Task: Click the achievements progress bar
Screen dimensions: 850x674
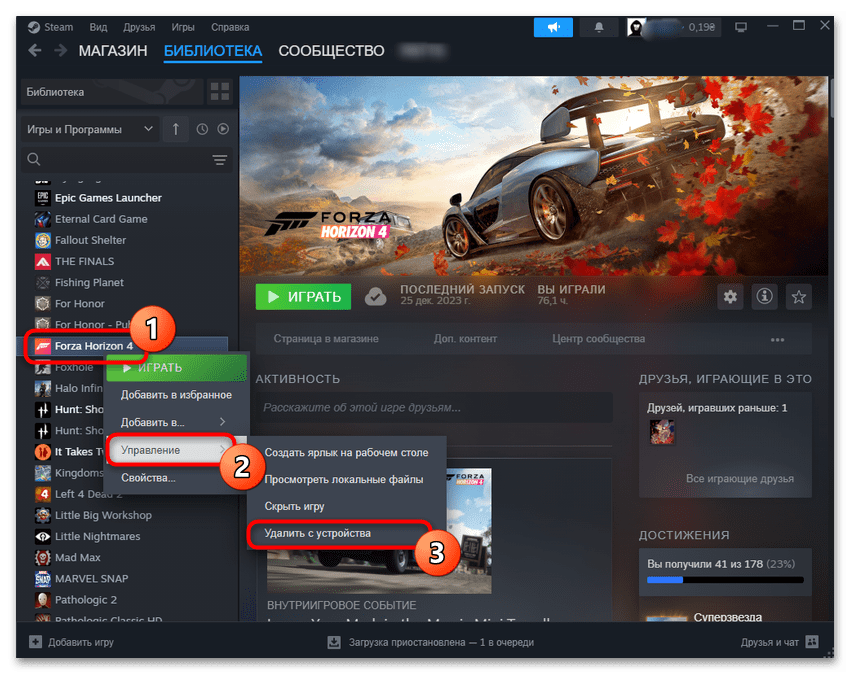Action: pyautogui.click(x=725, y=580)
